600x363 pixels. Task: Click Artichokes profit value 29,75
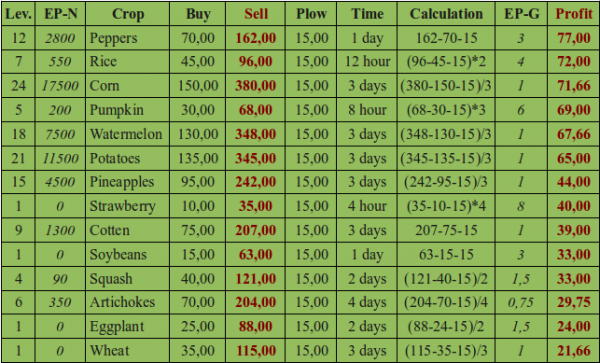(x=574, y=302)
